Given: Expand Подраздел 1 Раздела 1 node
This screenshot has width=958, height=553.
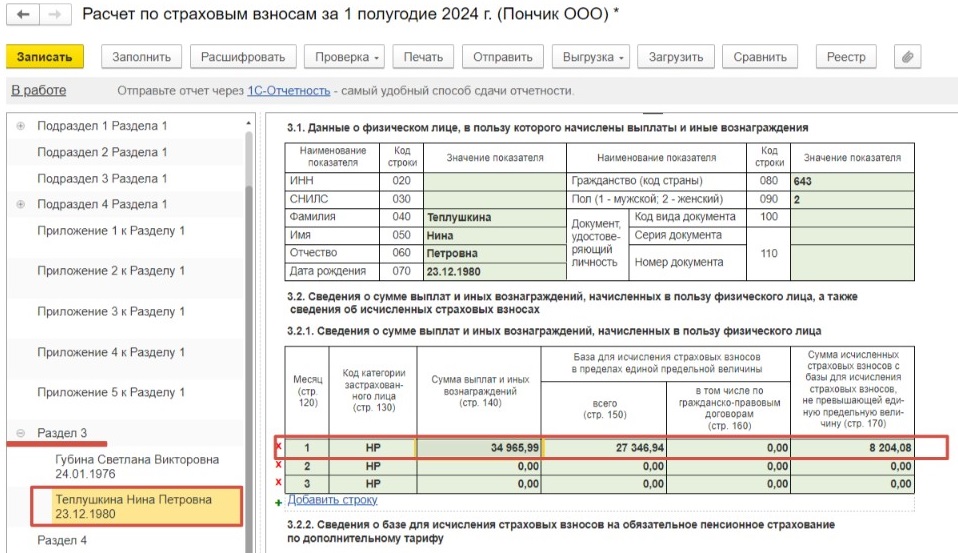Looking at the screenshot, I should click(21, 127).
